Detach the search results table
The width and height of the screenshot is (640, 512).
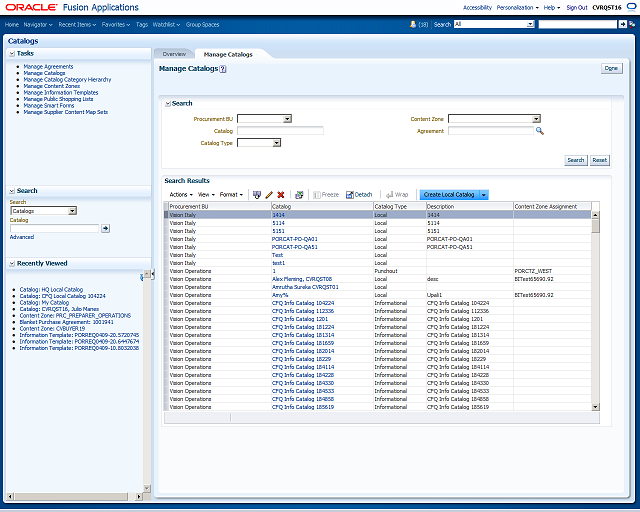tap(359, 195)
